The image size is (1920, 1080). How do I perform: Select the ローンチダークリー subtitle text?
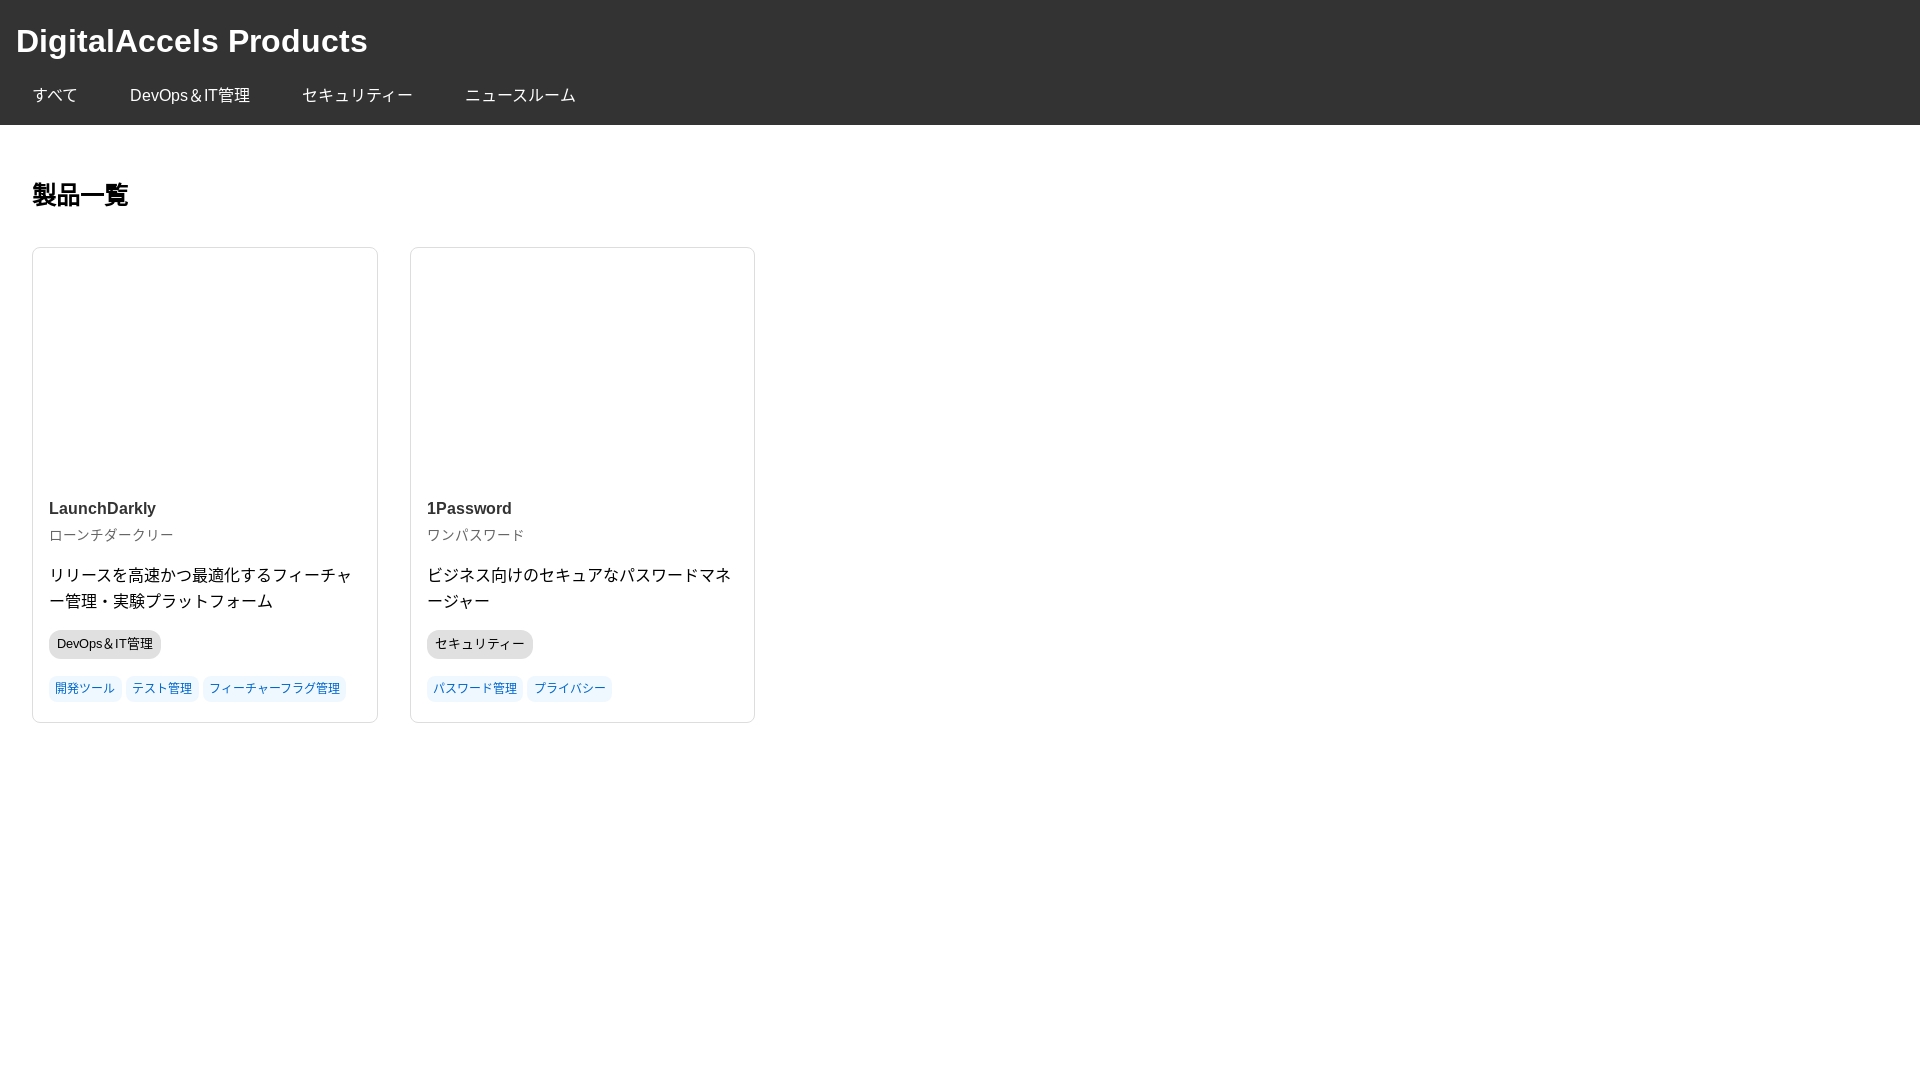111,535
